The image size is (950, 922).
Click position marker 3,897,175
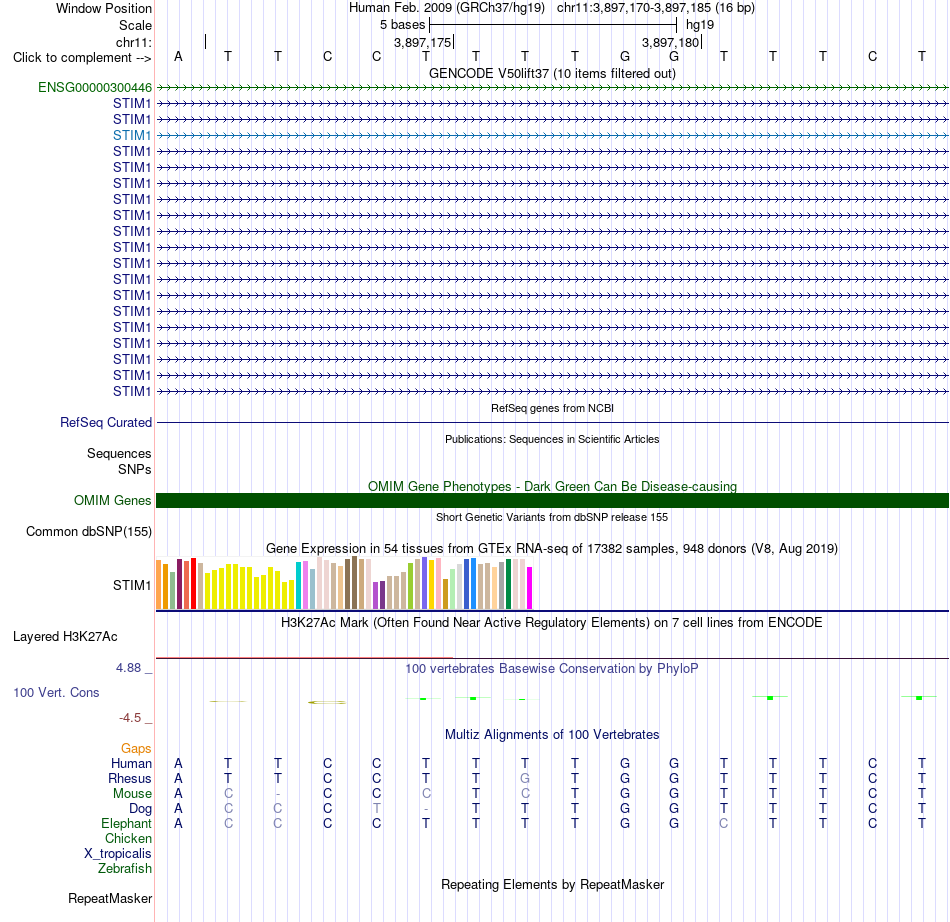423,42
